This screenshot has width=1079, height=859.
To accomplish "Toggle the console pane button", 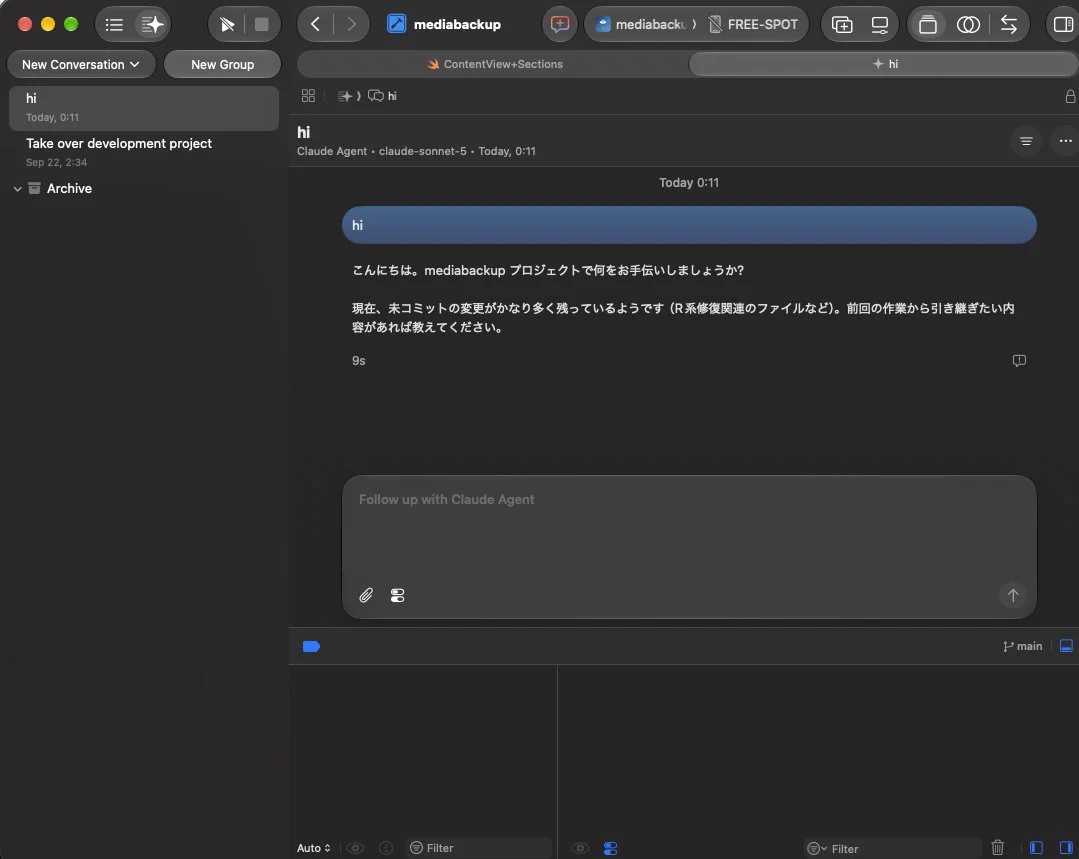I will (1066, 848).
